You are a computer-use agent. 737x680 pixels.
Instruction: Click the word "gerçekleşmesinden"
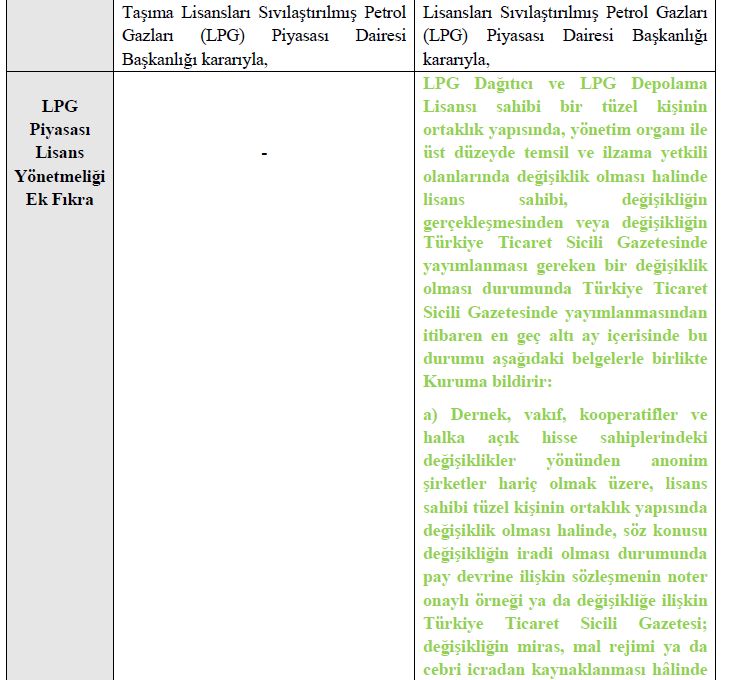(491, 221)
